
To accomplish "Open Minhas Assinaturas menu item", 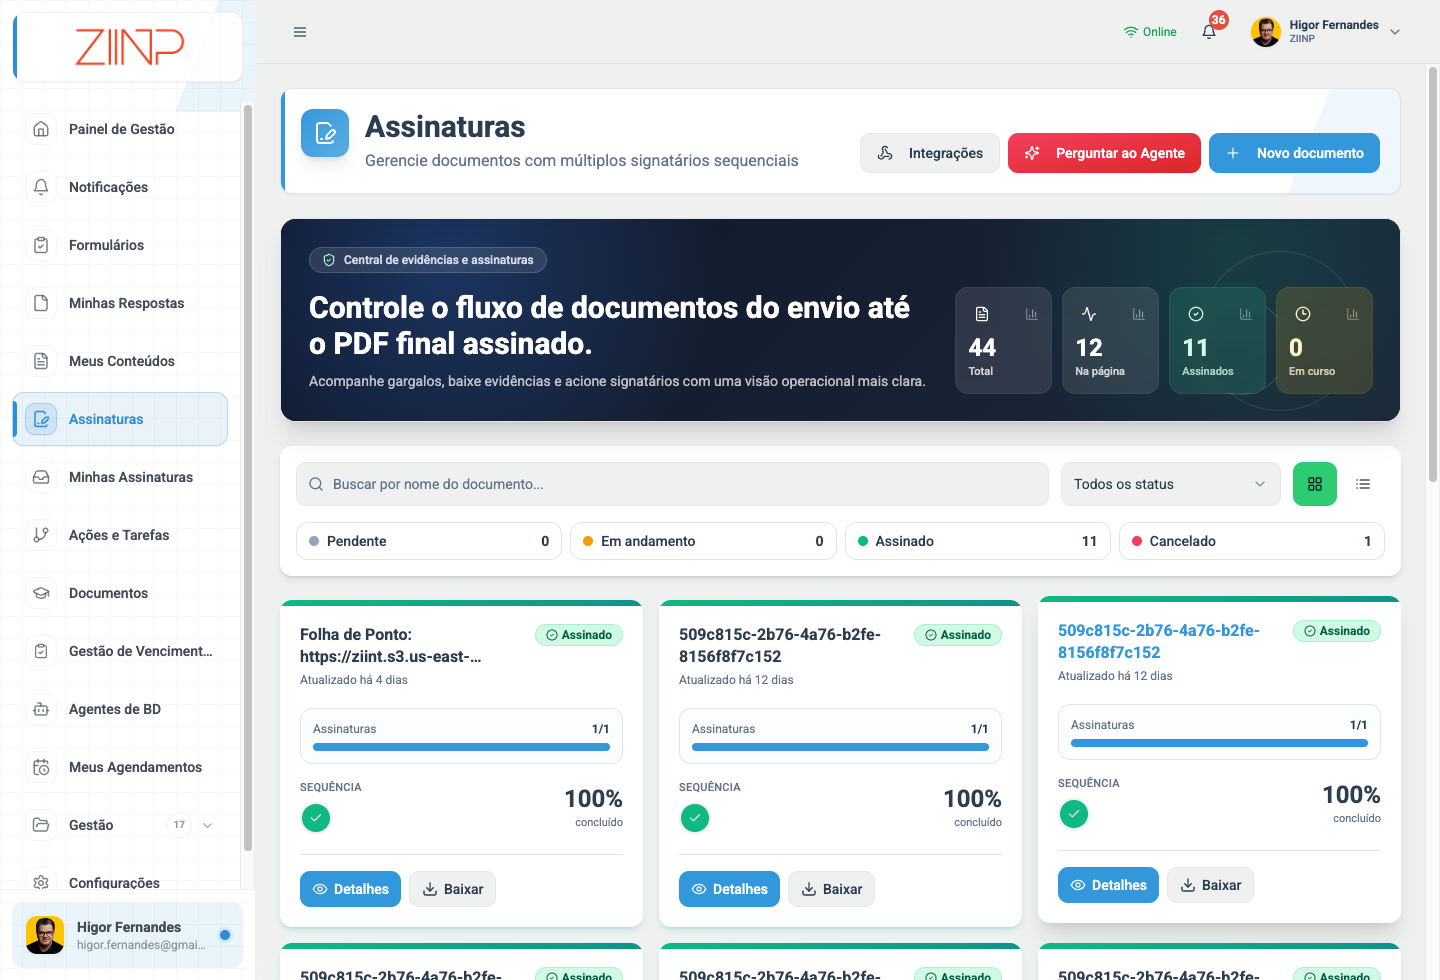I will [120, 477].
